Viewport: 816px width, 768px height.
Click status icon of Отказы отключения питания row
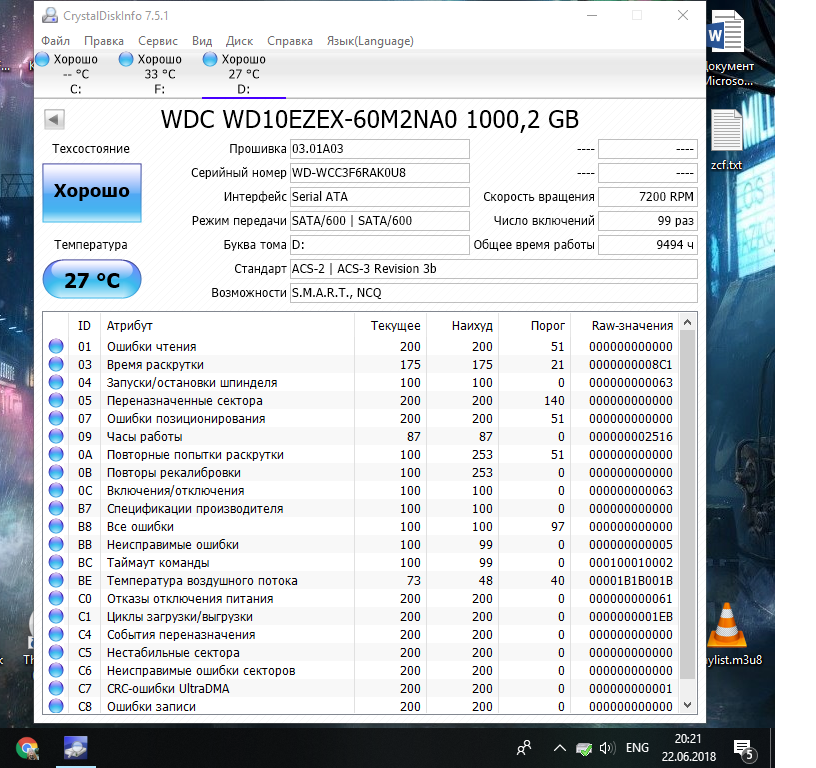click(x=56, y=598)
